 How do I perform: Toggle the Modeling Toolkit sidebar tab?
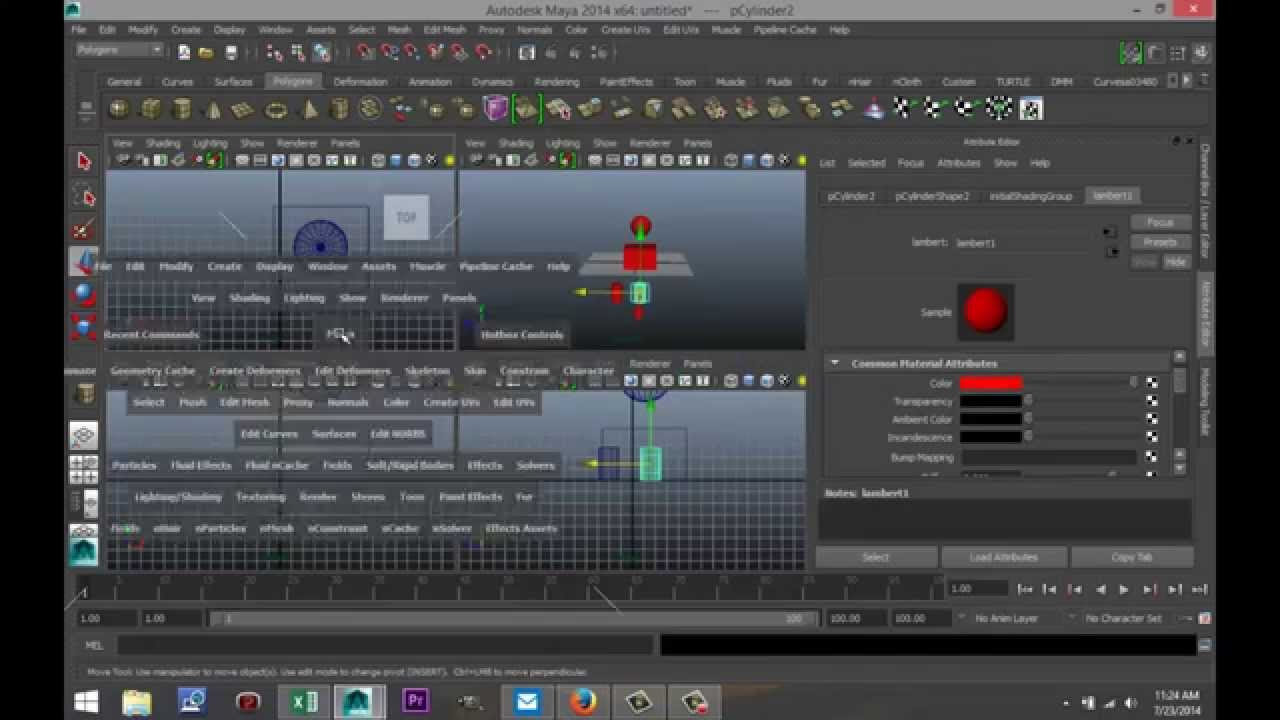pos(1205,402)
